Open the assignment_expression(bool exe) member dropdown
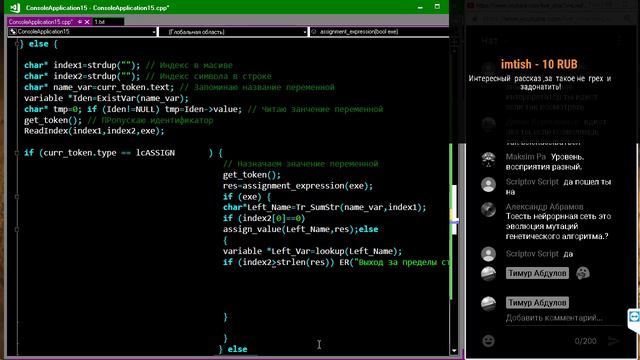 pos(380,31)
